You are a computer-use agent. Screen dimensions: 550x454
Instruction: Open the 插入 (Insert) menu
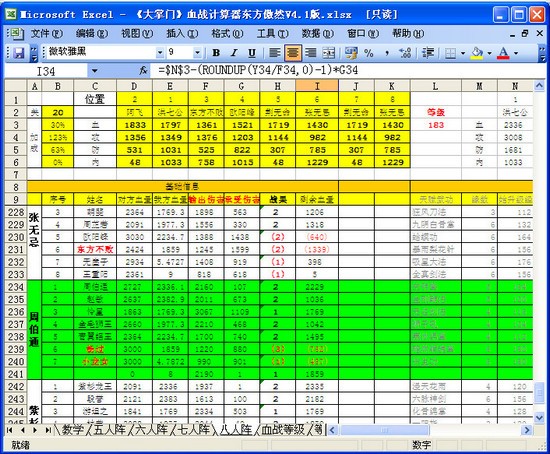click(x=182, y=34)
